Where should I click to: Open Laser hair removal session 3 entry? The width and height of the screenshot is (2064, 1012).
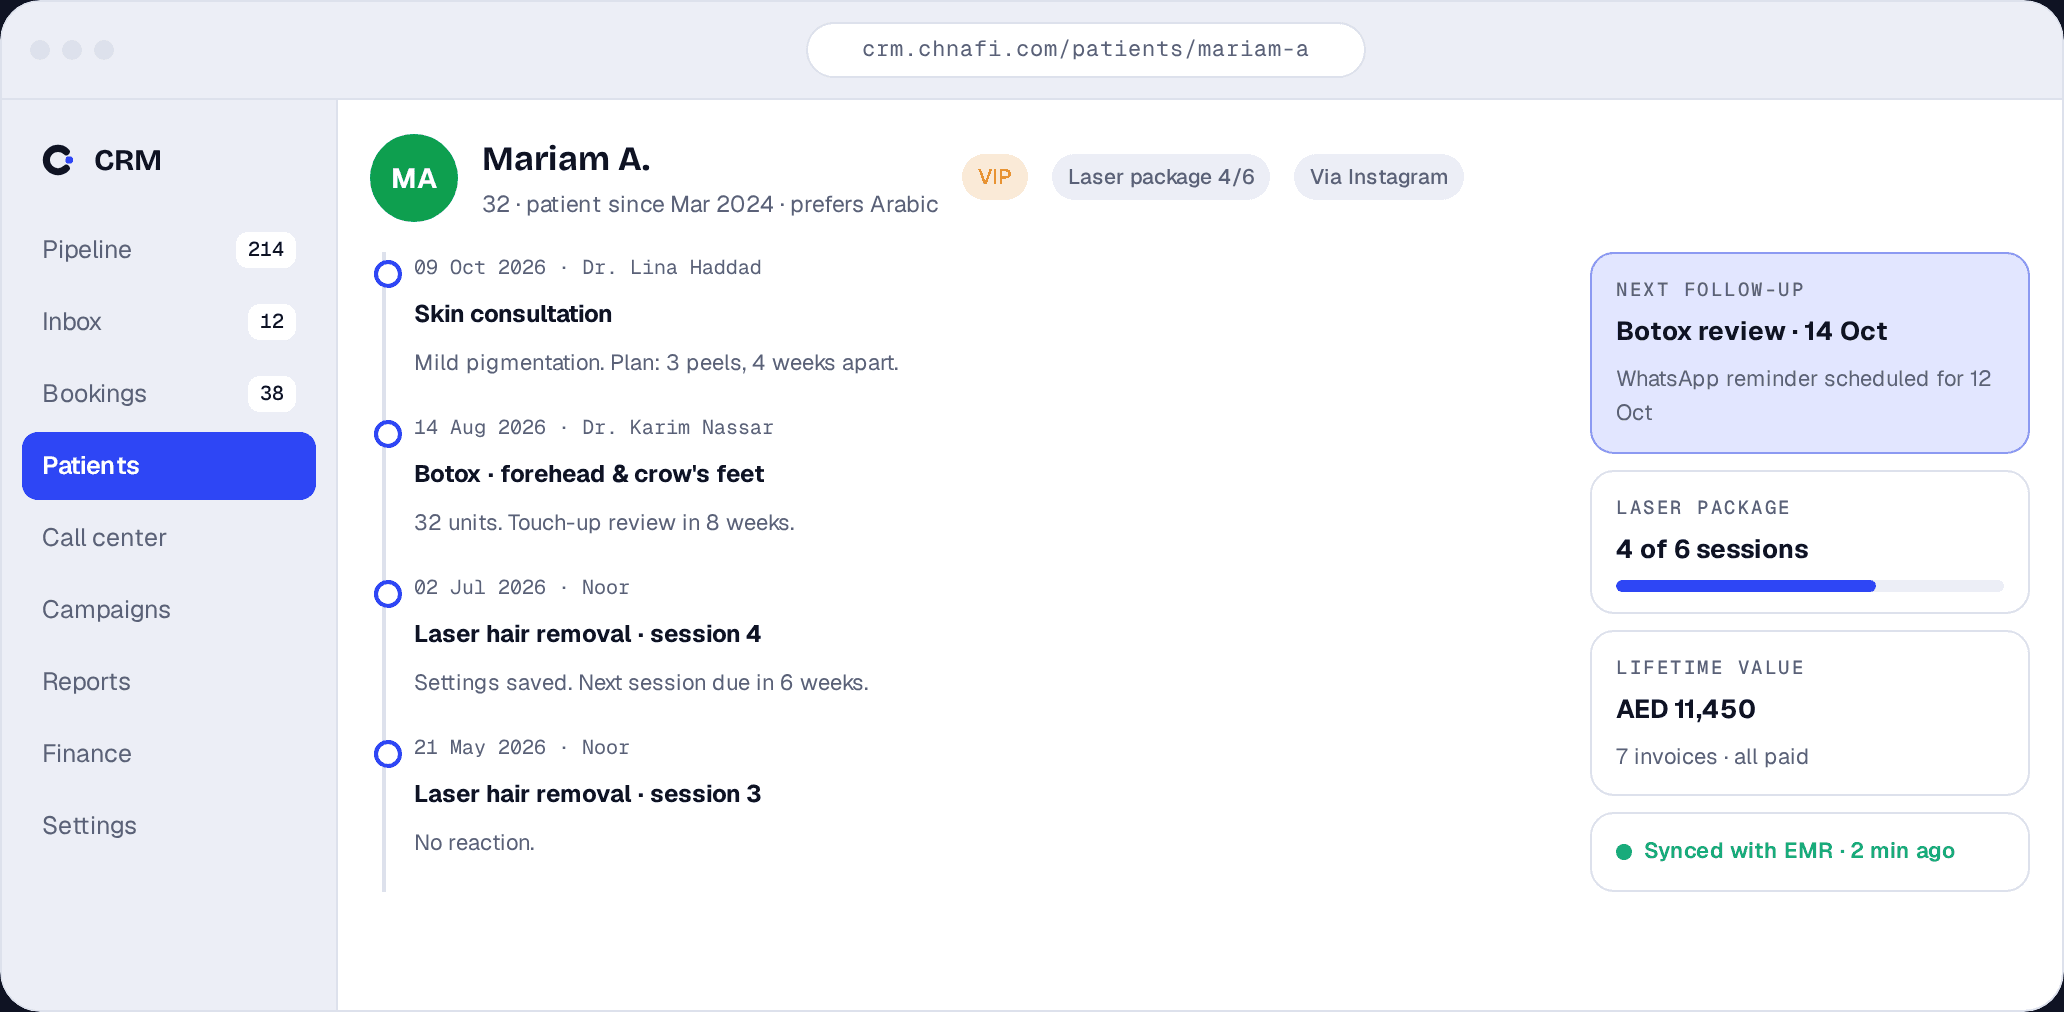588,794
